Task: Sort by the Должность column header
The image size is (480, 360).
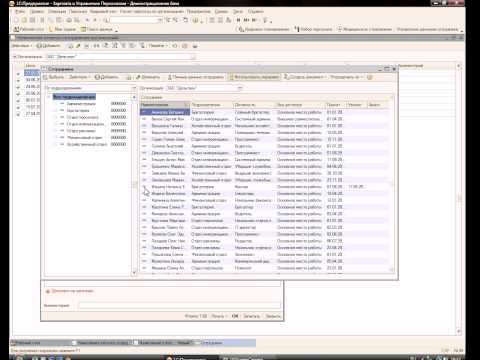Action: click(x=254, y=105)
